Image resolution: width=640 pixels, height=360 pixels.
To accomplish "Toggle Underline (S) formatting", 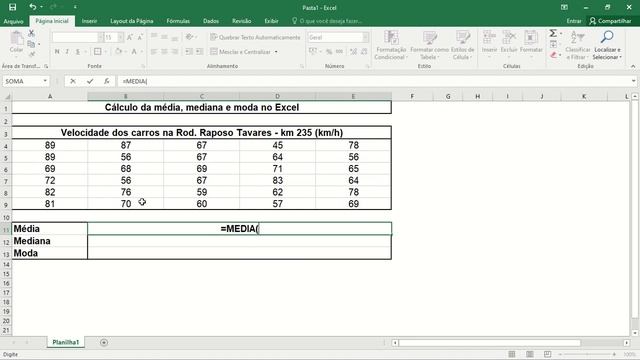I will [78, 51].
